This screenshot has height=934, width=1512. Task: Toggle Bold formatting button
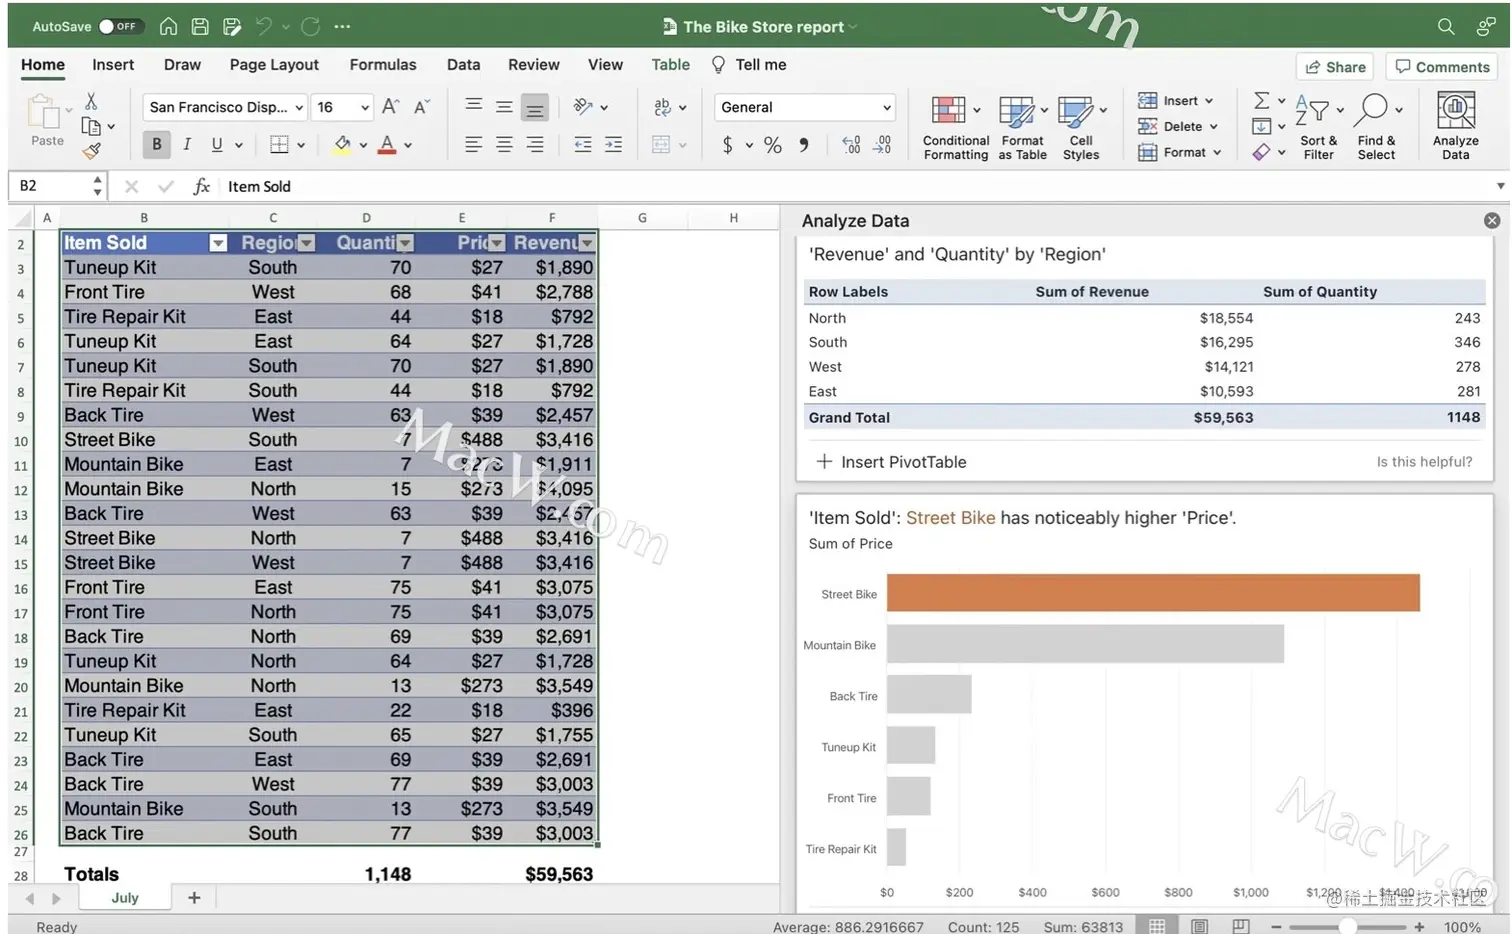tap(156, 145)
